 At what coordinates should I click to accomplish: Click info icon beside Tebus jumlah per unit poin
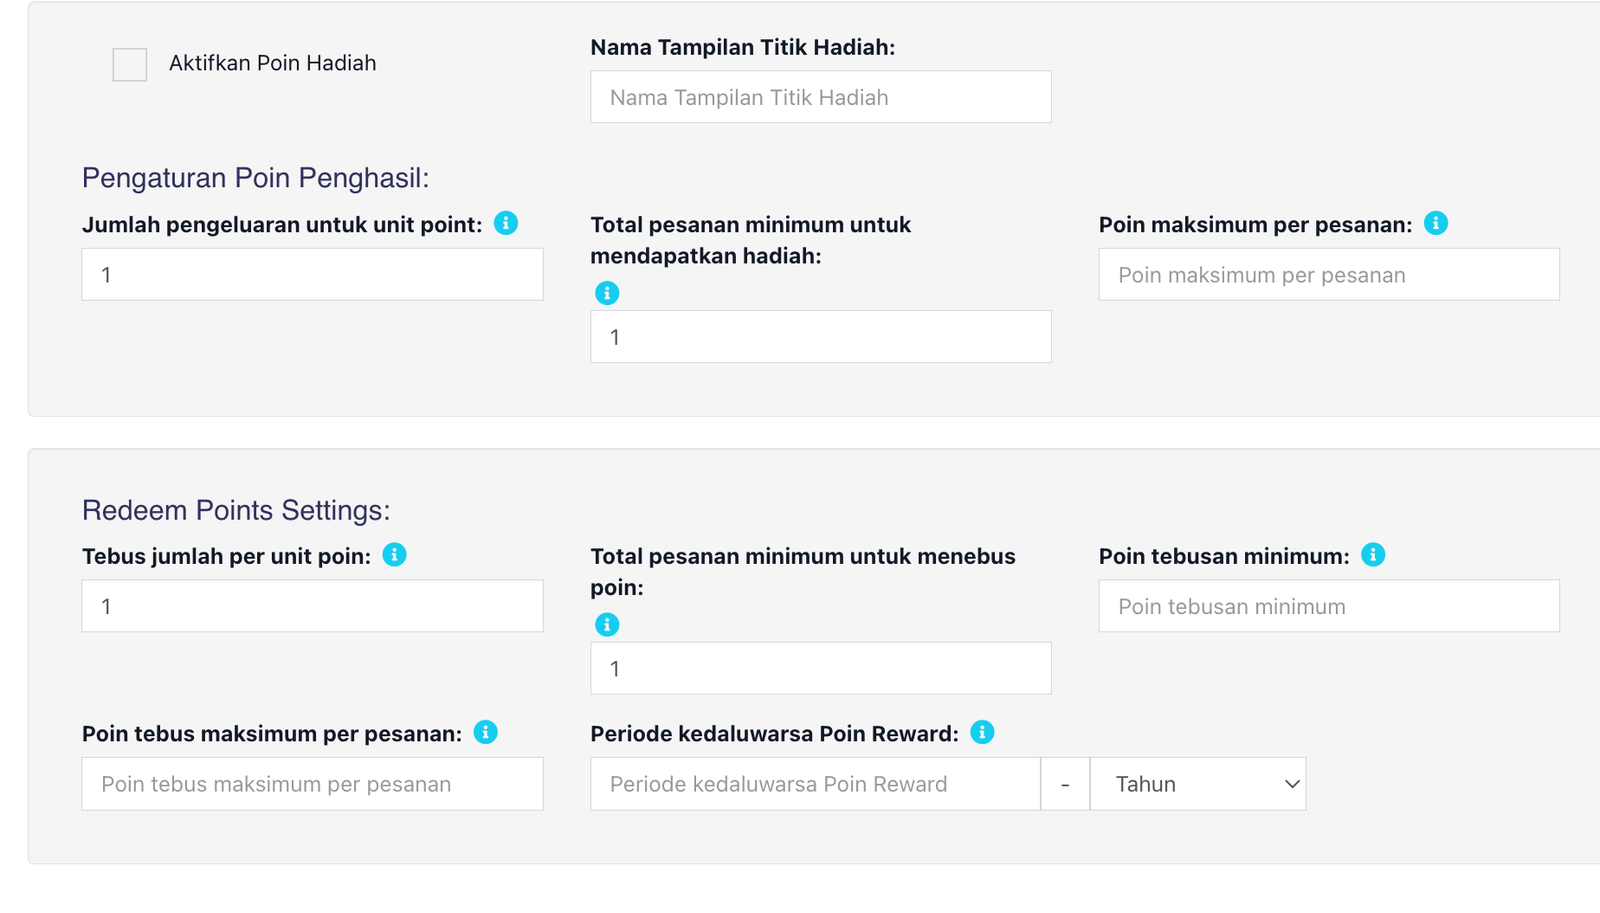point(395,555)
